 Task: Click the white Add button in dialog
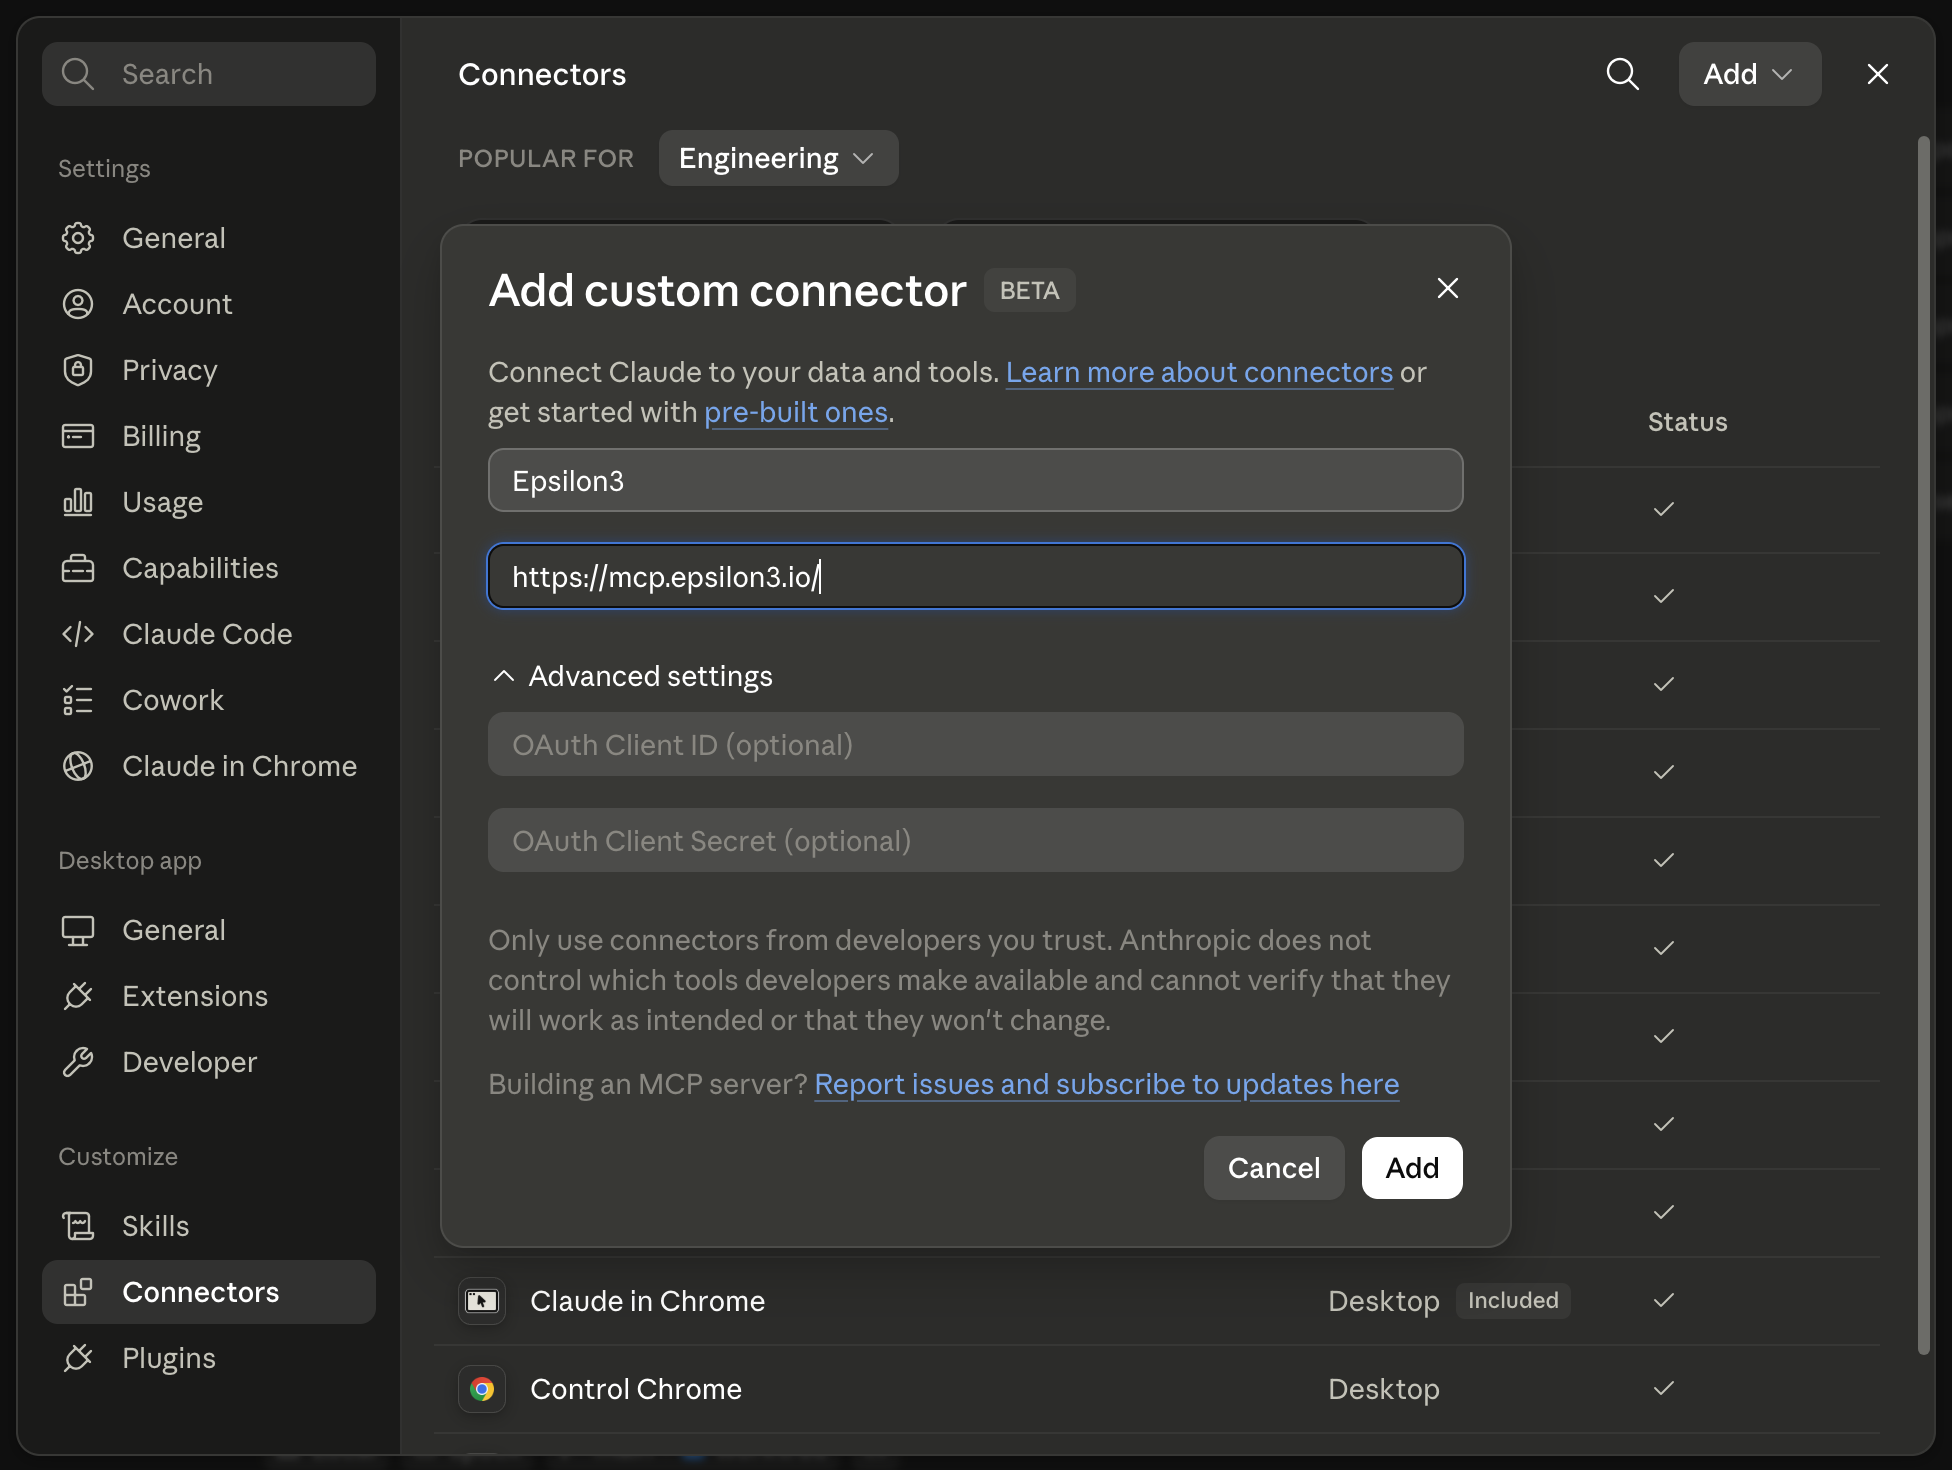tap(1412, 1168)
